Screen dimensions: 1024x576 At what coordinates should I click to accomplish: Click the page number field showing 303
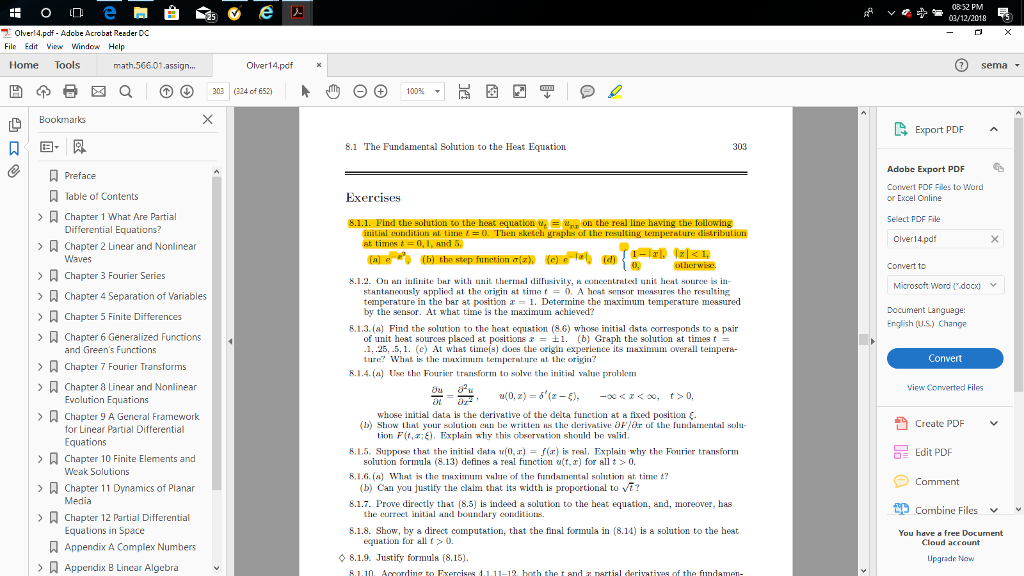[x=219, y=90]
